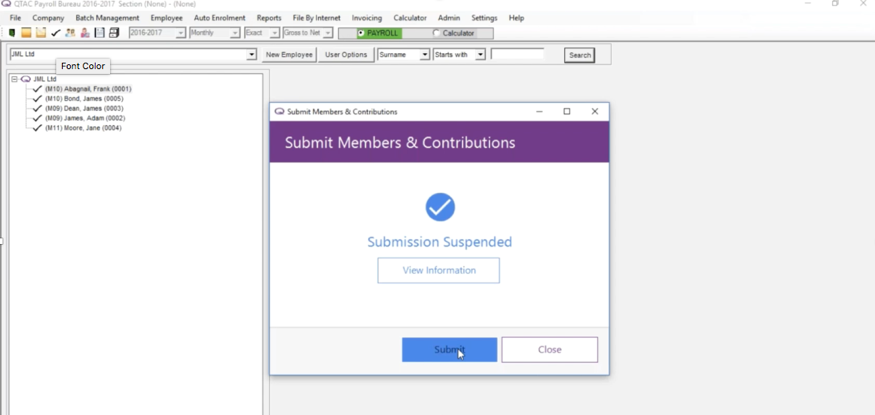Open the Auto Enrolment menu
Screen dimensions: 875x415
coord(219,18)
